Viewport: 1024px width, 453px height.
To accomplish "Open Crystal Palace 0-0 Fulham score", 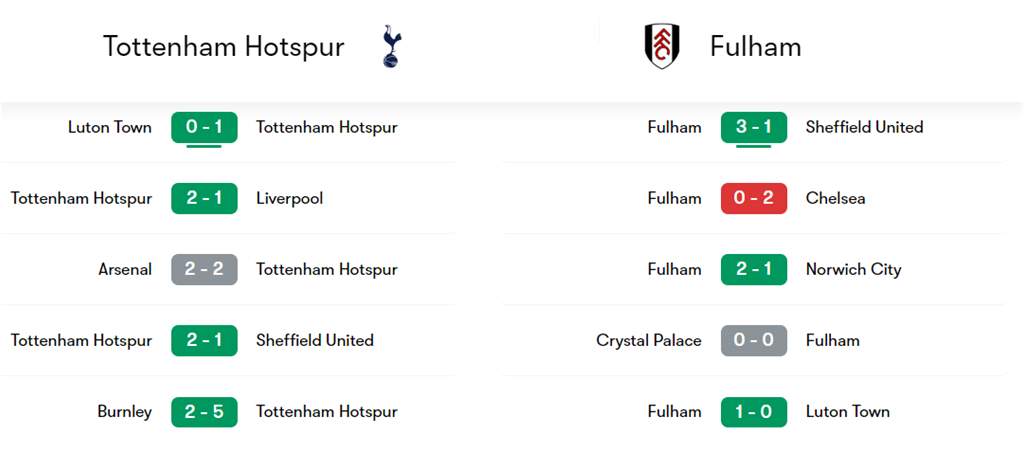I will coord(754,340).
